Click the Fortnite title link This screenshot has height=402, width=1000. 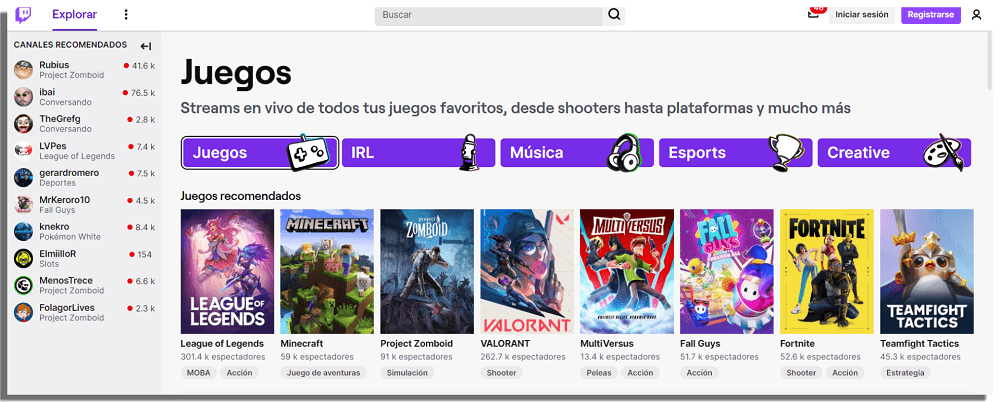pyautogui.click(x=797, y=343)
